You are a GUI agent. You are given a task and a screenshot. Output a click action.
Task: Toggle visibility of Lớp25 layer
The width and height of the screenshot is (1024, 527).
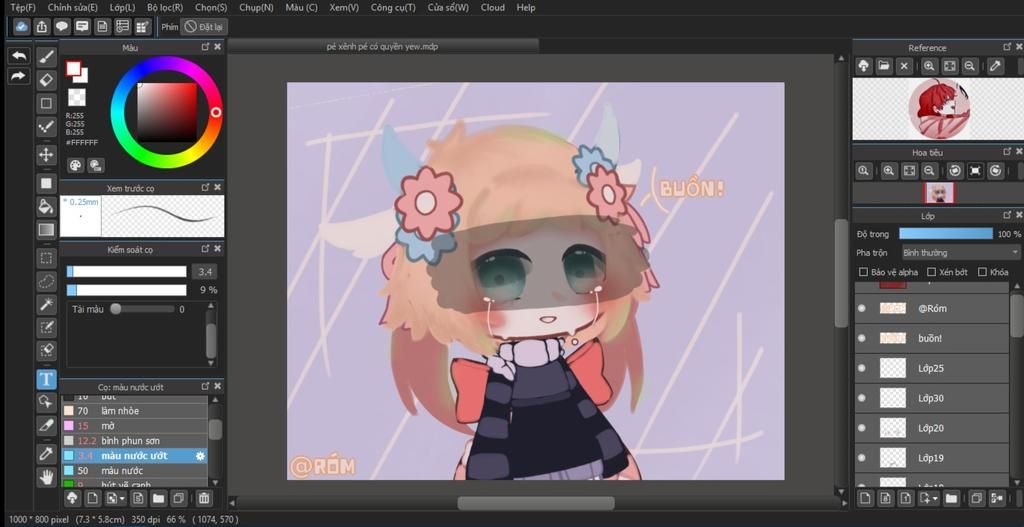point(861,368)
